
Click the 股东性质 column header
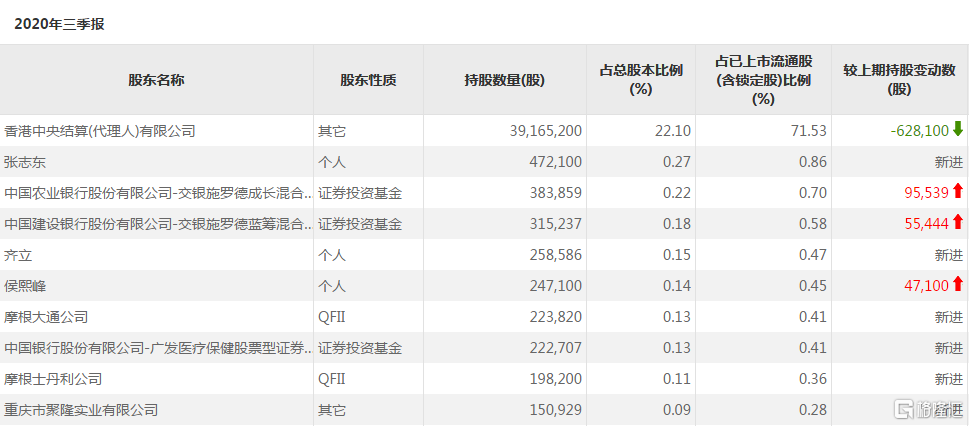pyautogui.click(x=368, y=80)
